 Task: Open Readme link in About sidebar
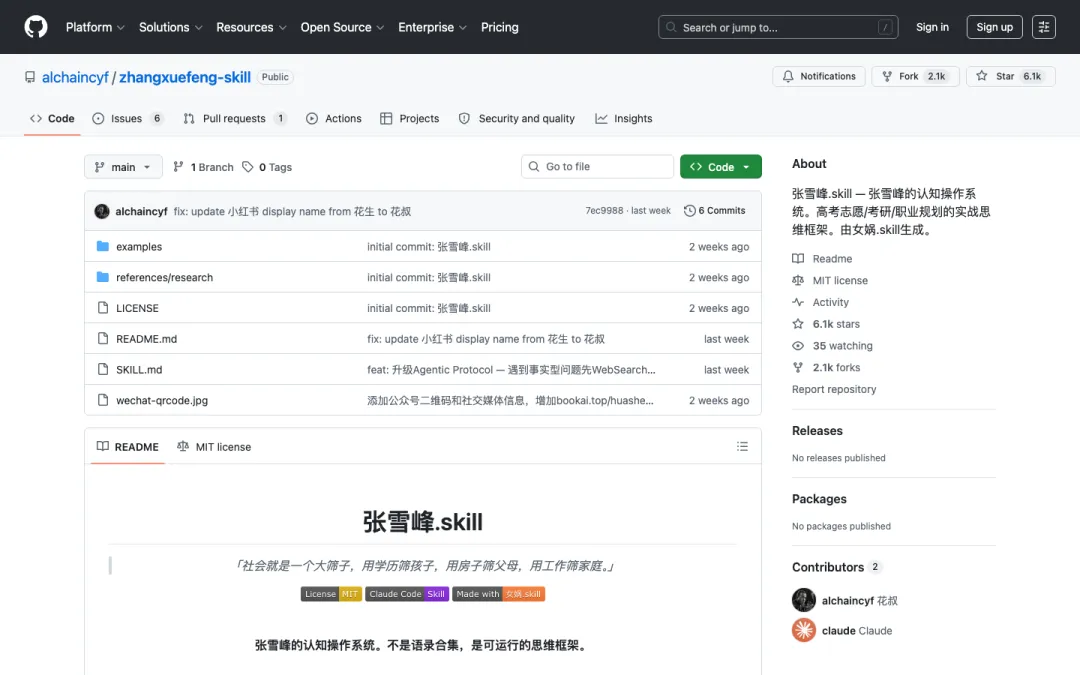pos(822,258)
